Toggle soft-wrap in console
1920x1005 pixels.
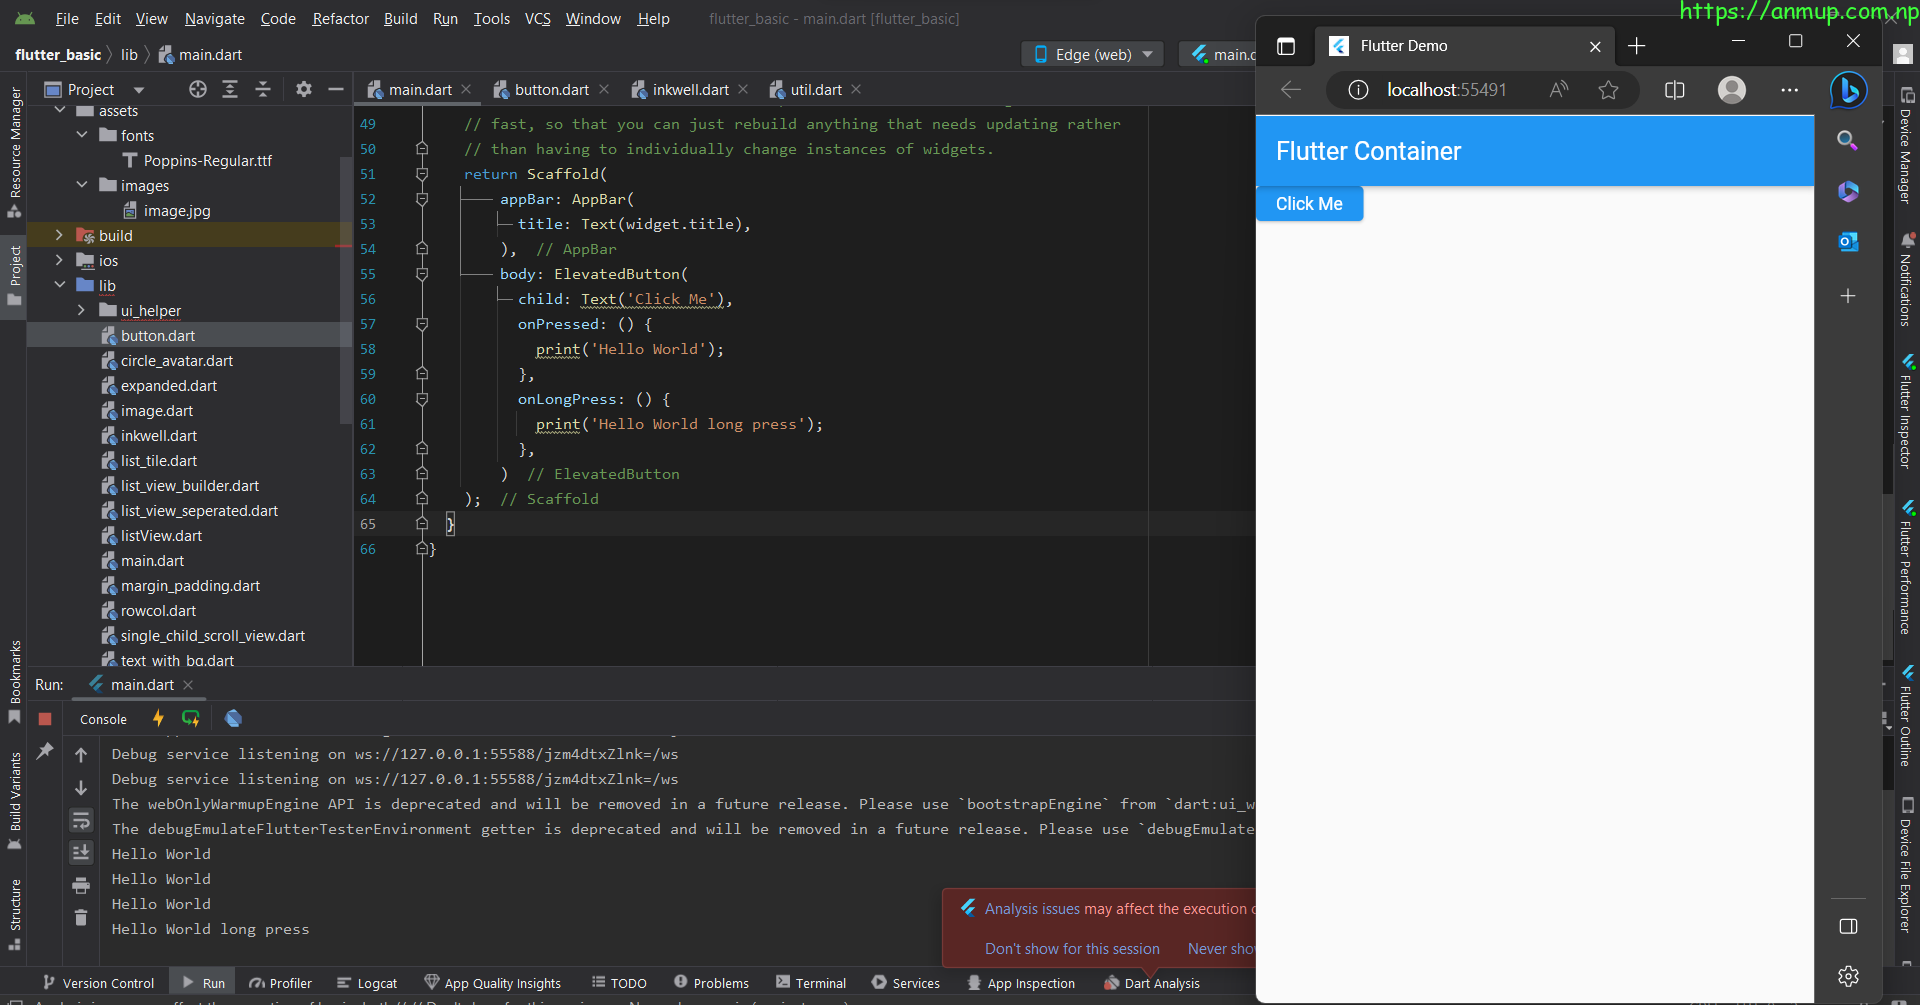[x=81, y=821]
